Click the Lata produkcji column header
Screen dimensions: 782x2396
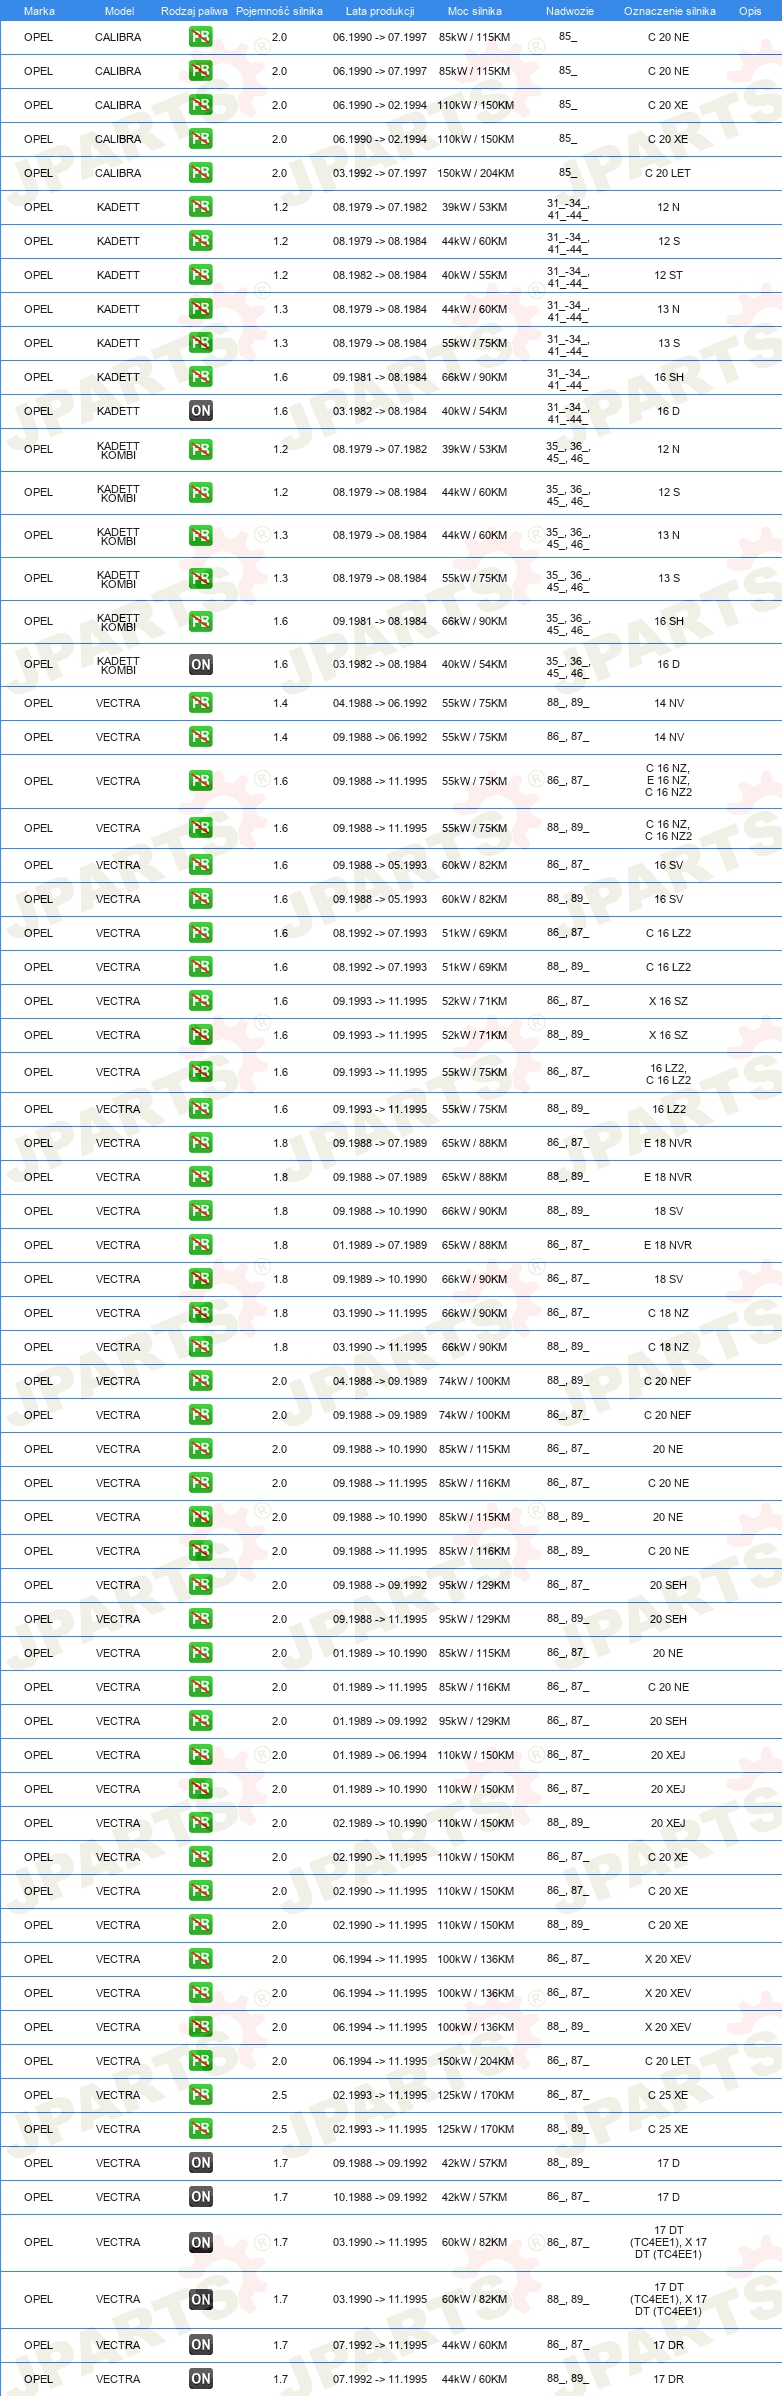point(380,11)
